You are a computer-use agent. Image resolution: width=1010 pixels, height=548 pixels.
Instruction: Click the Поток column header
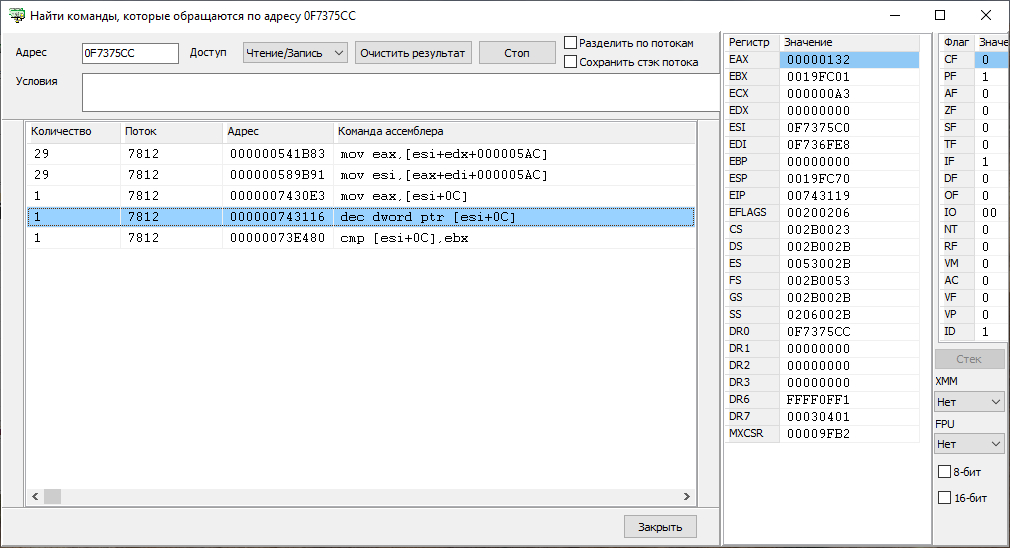pos(171,131)
